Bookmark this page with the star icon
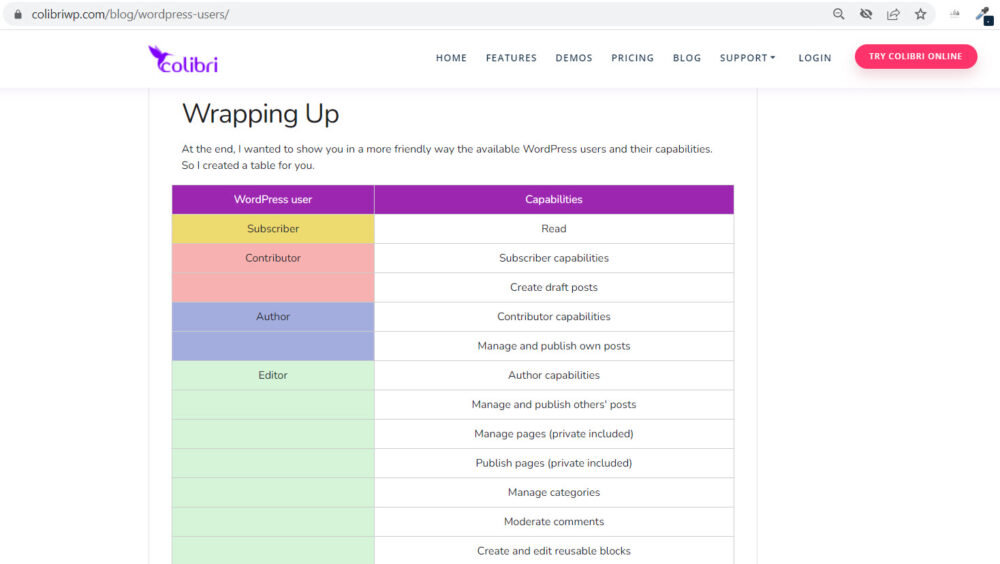The width and height of the screenshot is (1000, 564). pos(920,14)
